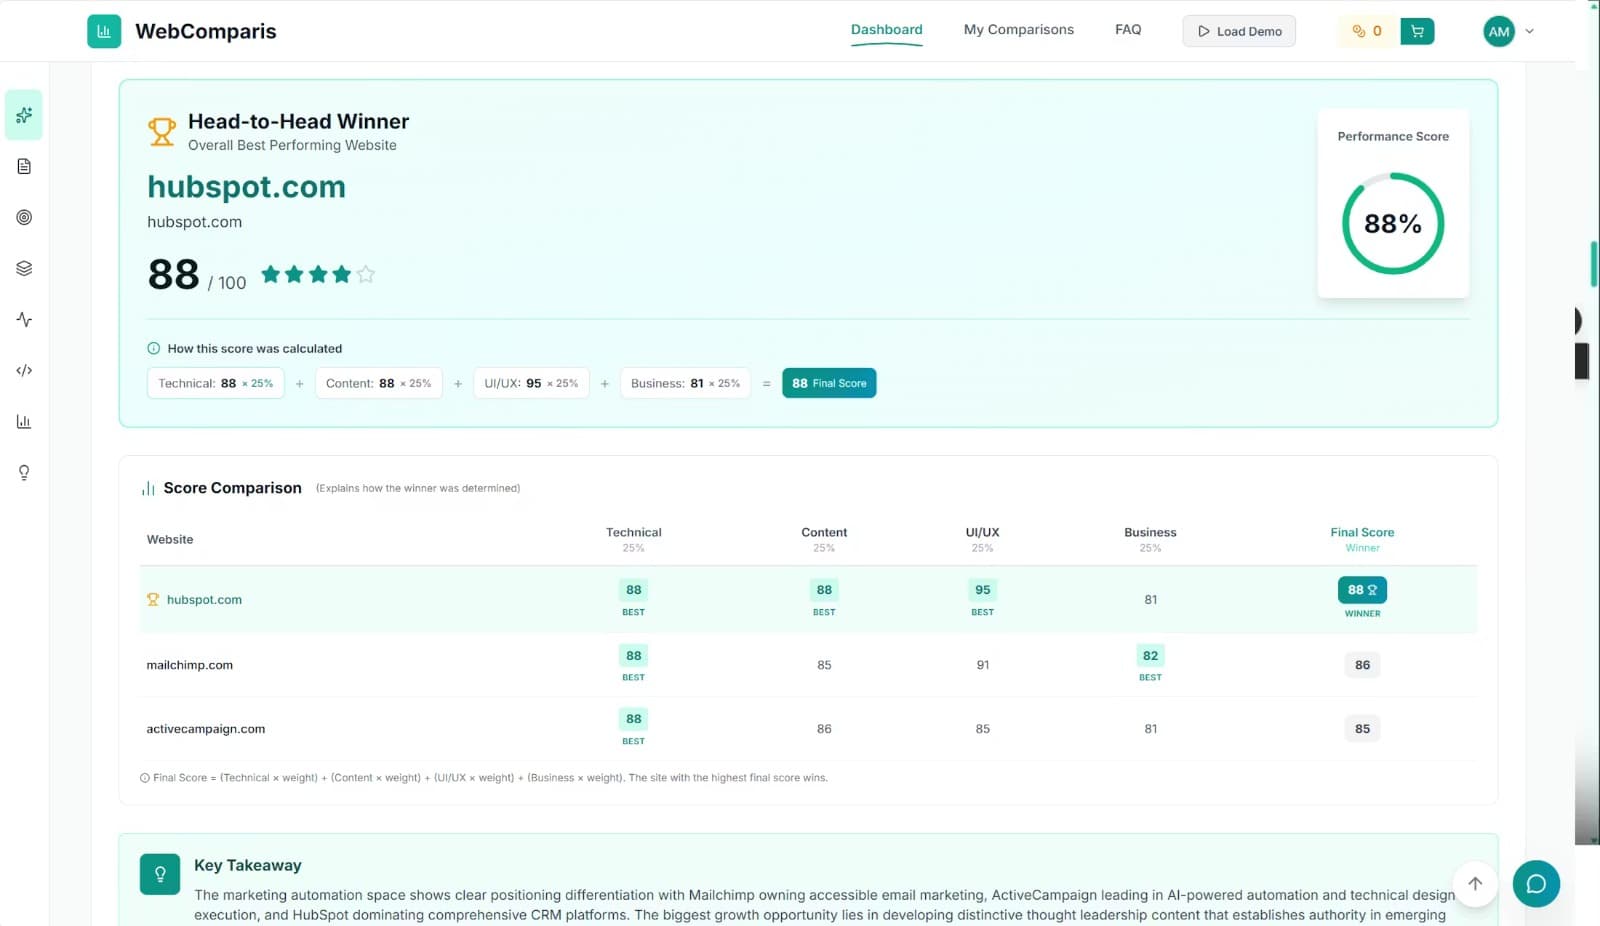
Task: Open the shopping cart in the top bar
Action: pyautogui.click(x=1416, y=31)
